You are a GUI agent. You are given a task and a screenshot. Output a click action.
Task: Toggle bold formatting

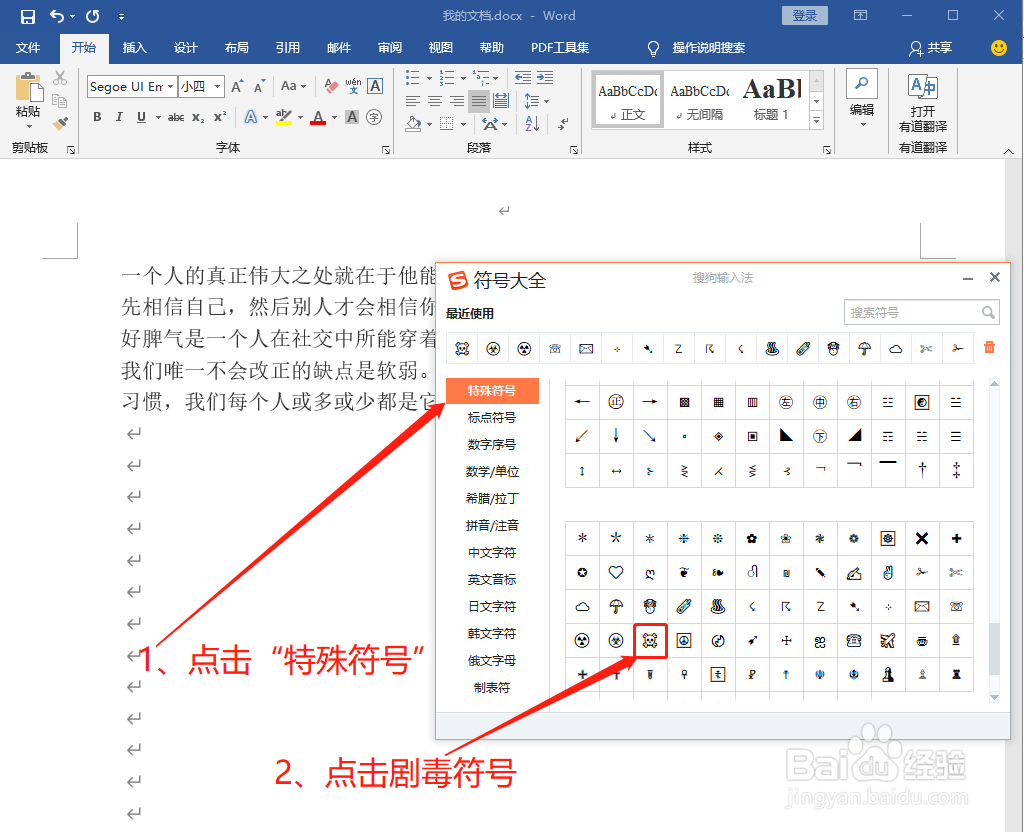coord(97,117)
